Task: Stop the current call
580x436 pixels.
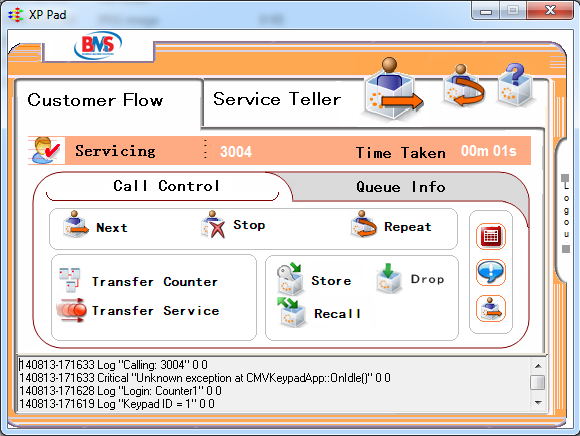Action: tap(233, 224)
